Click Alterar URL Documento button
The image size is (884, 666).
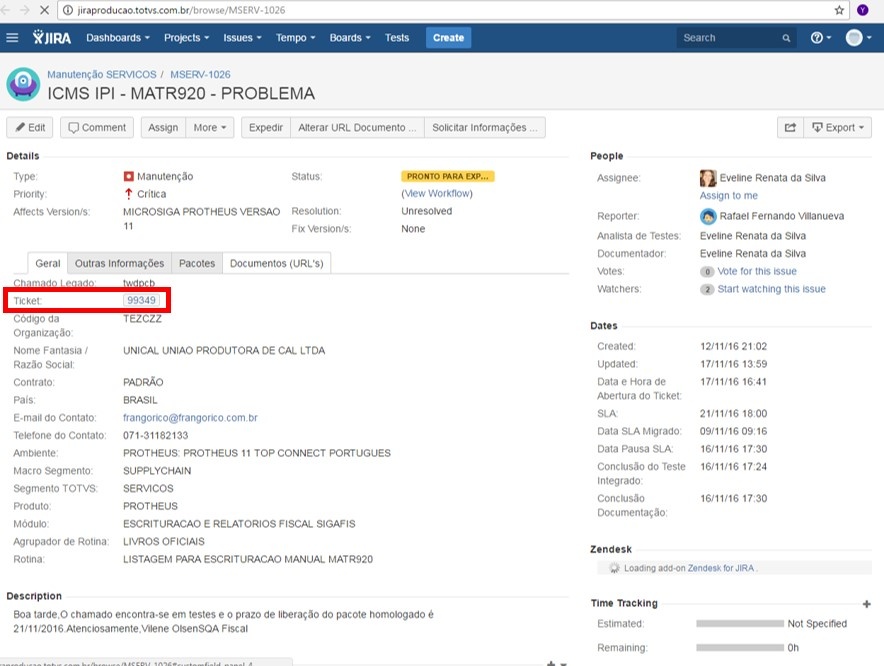click(357, 127)
